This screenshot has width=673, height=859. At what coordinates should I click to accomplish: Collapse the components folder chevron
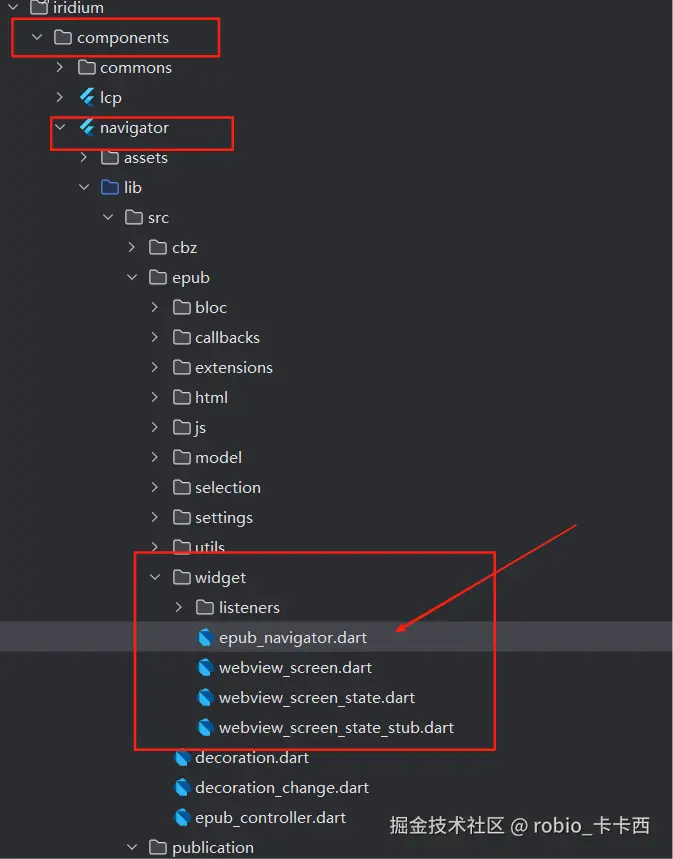tap(37, 37)
